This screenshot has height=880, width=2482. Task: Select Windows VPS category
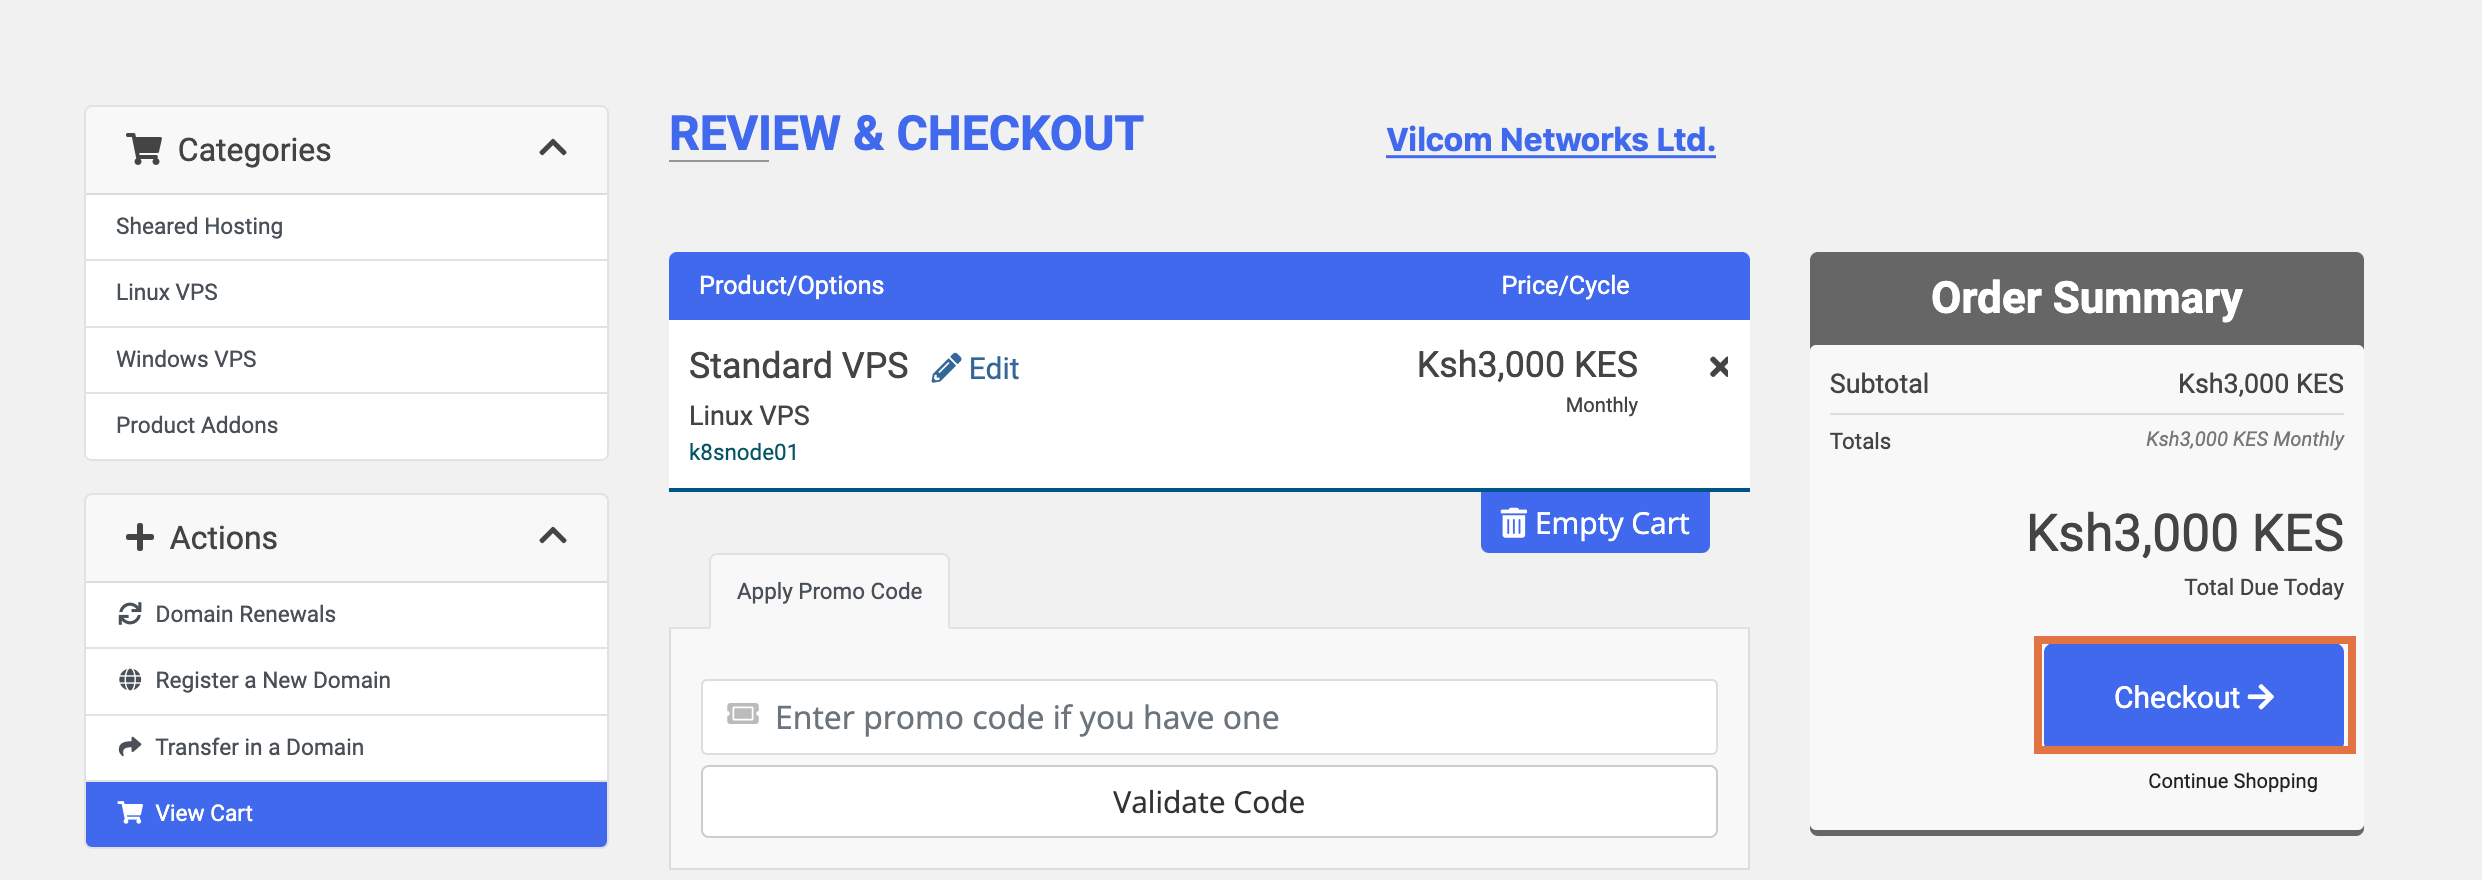(x=346, y=359)
